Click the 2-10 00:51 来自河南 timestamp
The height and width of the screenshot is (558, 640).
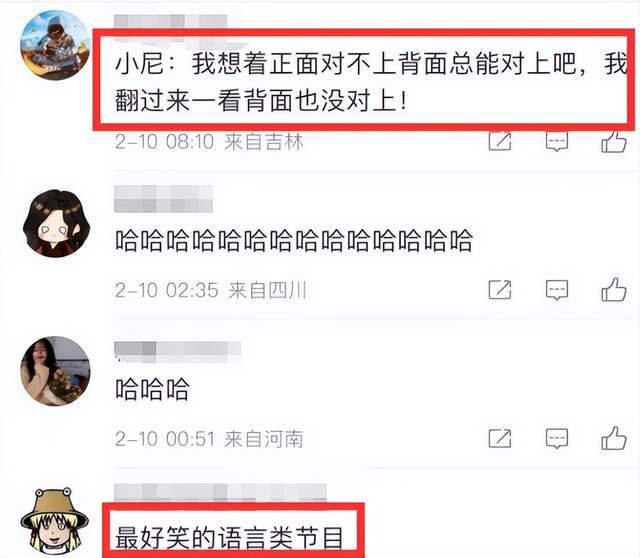point(209,439)
